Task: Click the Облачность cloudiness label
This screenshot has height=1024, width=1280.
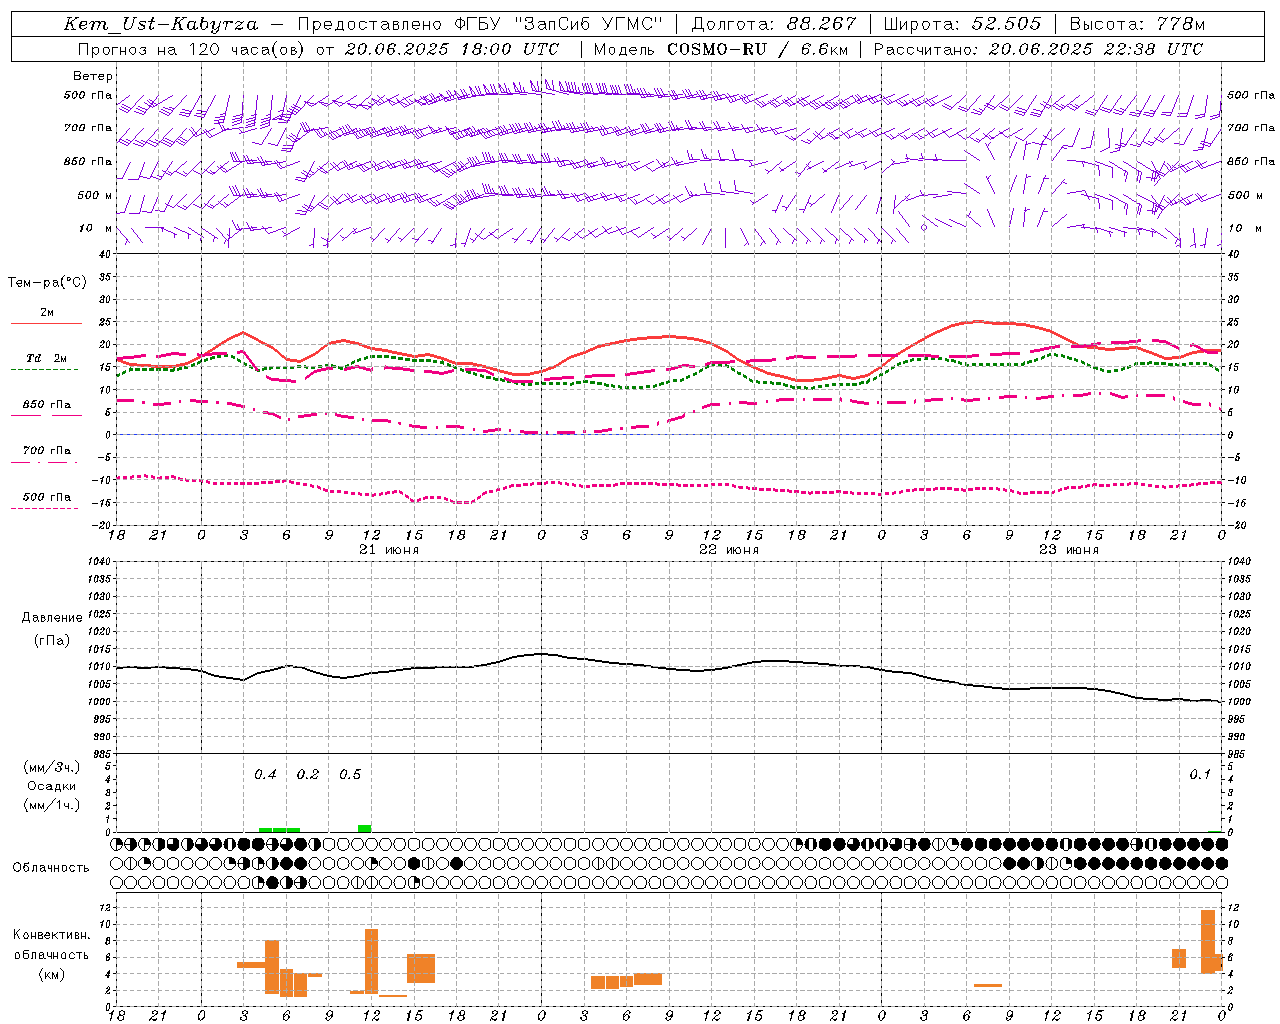Action: (x=51, y=867)
